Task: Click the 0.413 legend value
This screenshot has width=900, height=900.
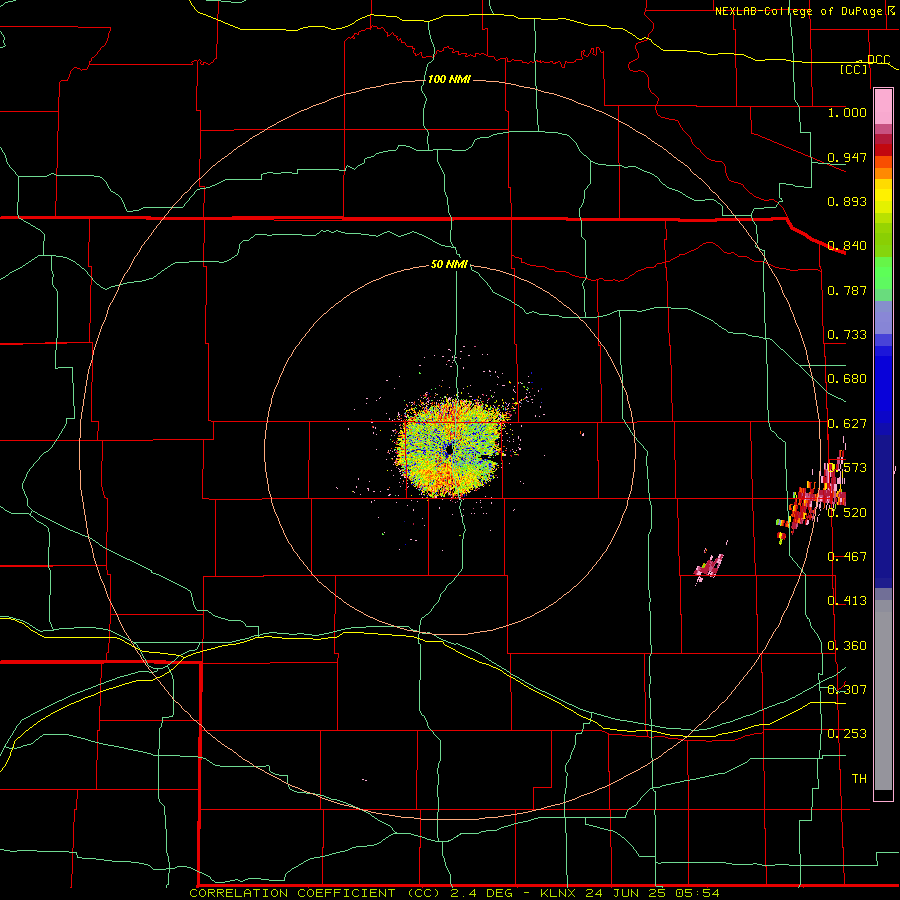Action: 847,601
